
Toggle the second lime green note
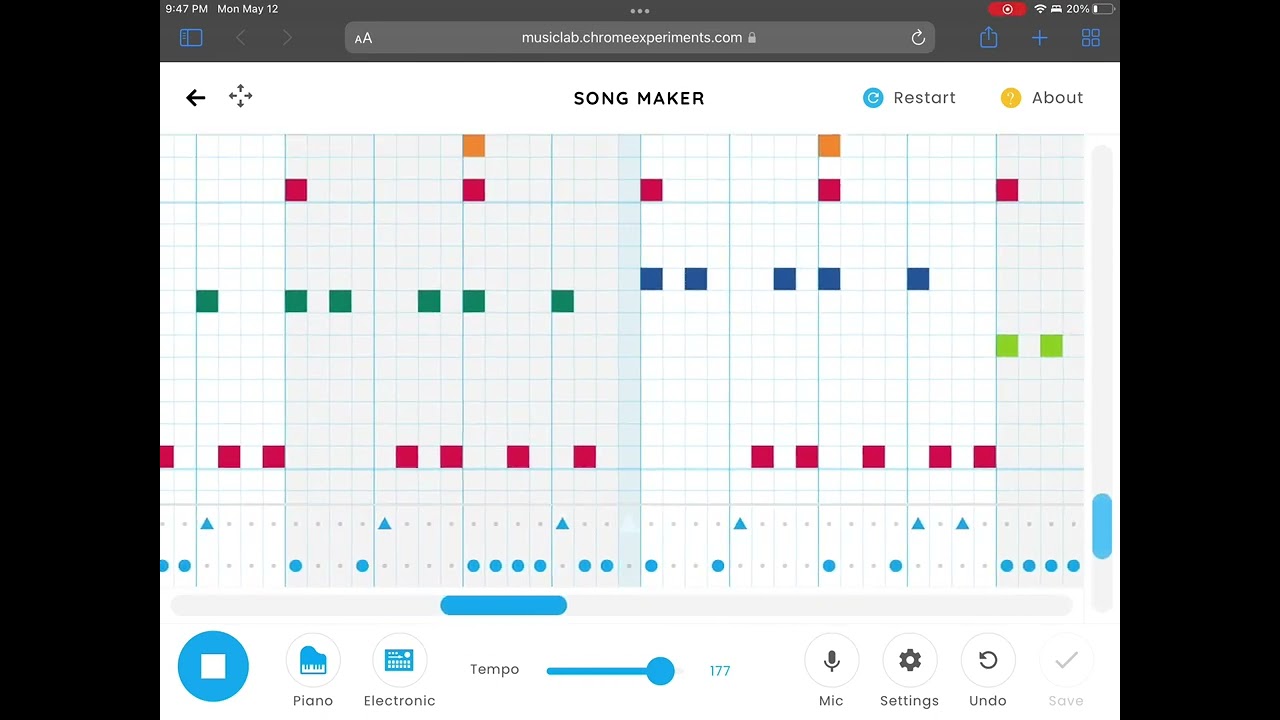click(1051, 346)
